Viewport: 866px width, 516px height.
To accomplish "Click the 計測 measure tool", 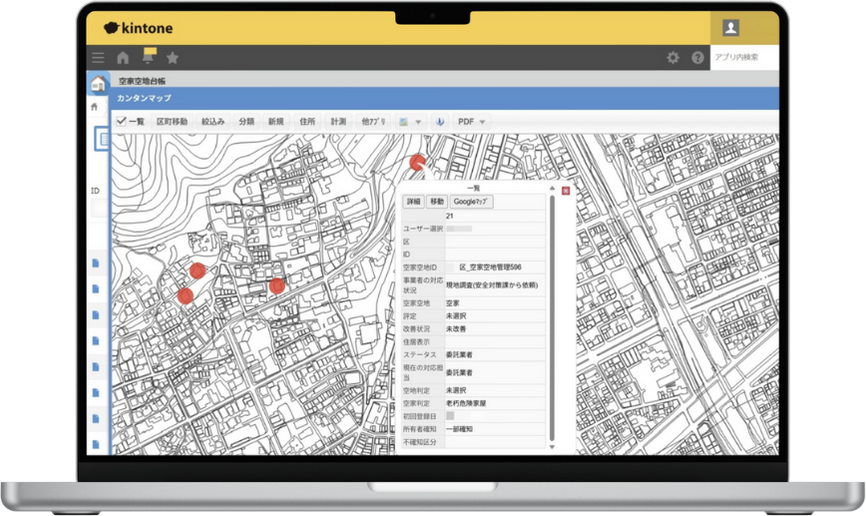I will click(x=338, y=121).
